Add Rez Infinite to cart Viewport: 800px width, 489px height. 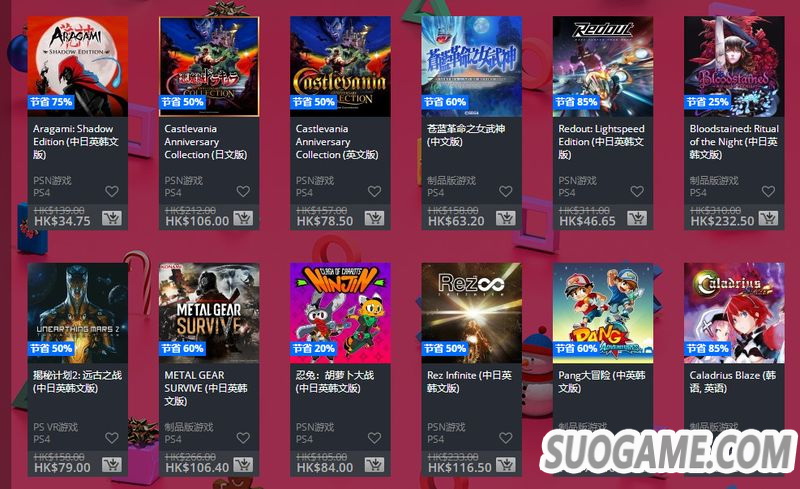coord(506,464)
